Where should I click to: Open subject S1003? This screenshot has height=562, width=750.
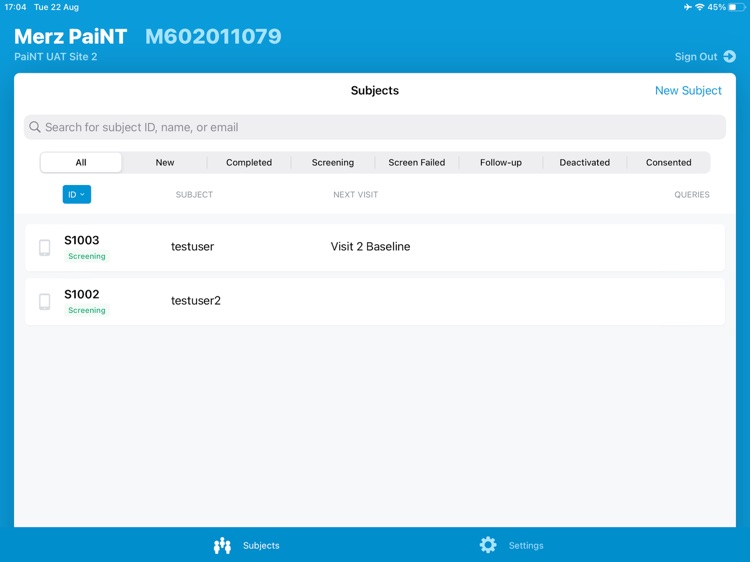point(375,248)
